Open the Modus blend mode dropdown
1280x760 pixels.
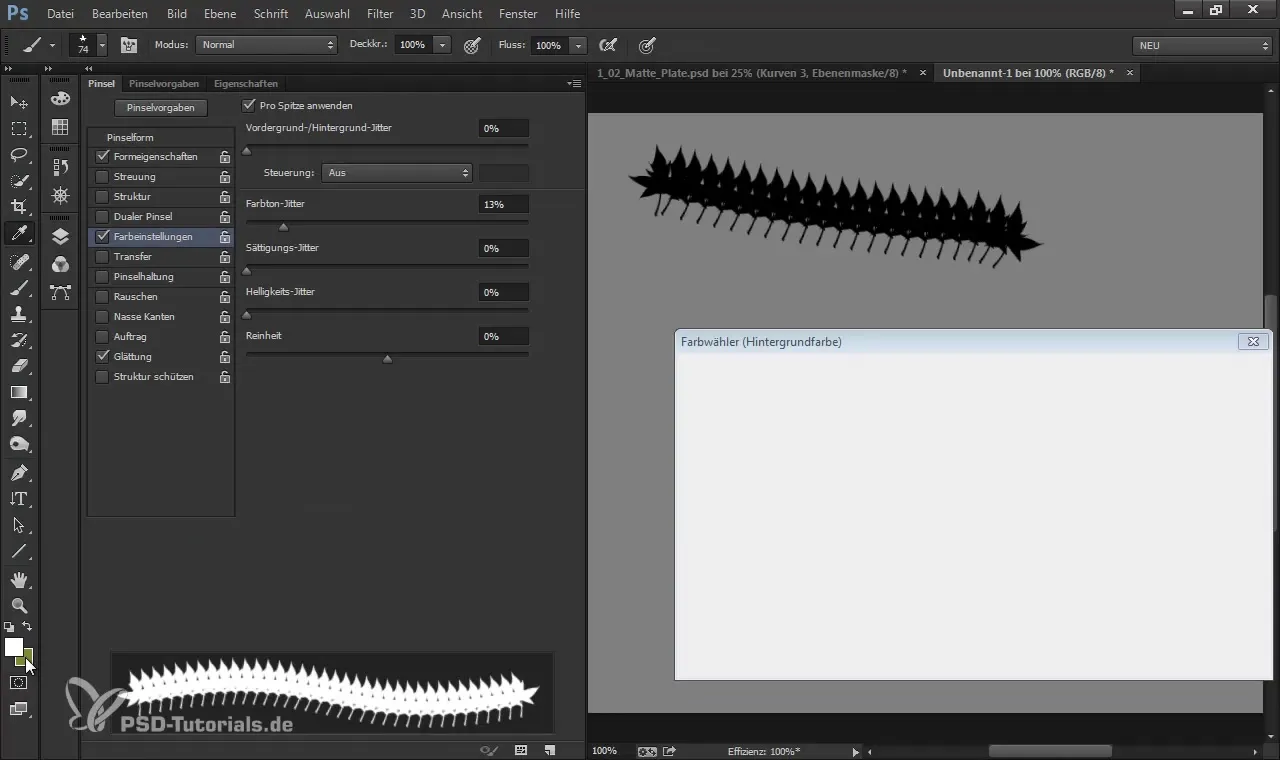click(x=266, y=45)
